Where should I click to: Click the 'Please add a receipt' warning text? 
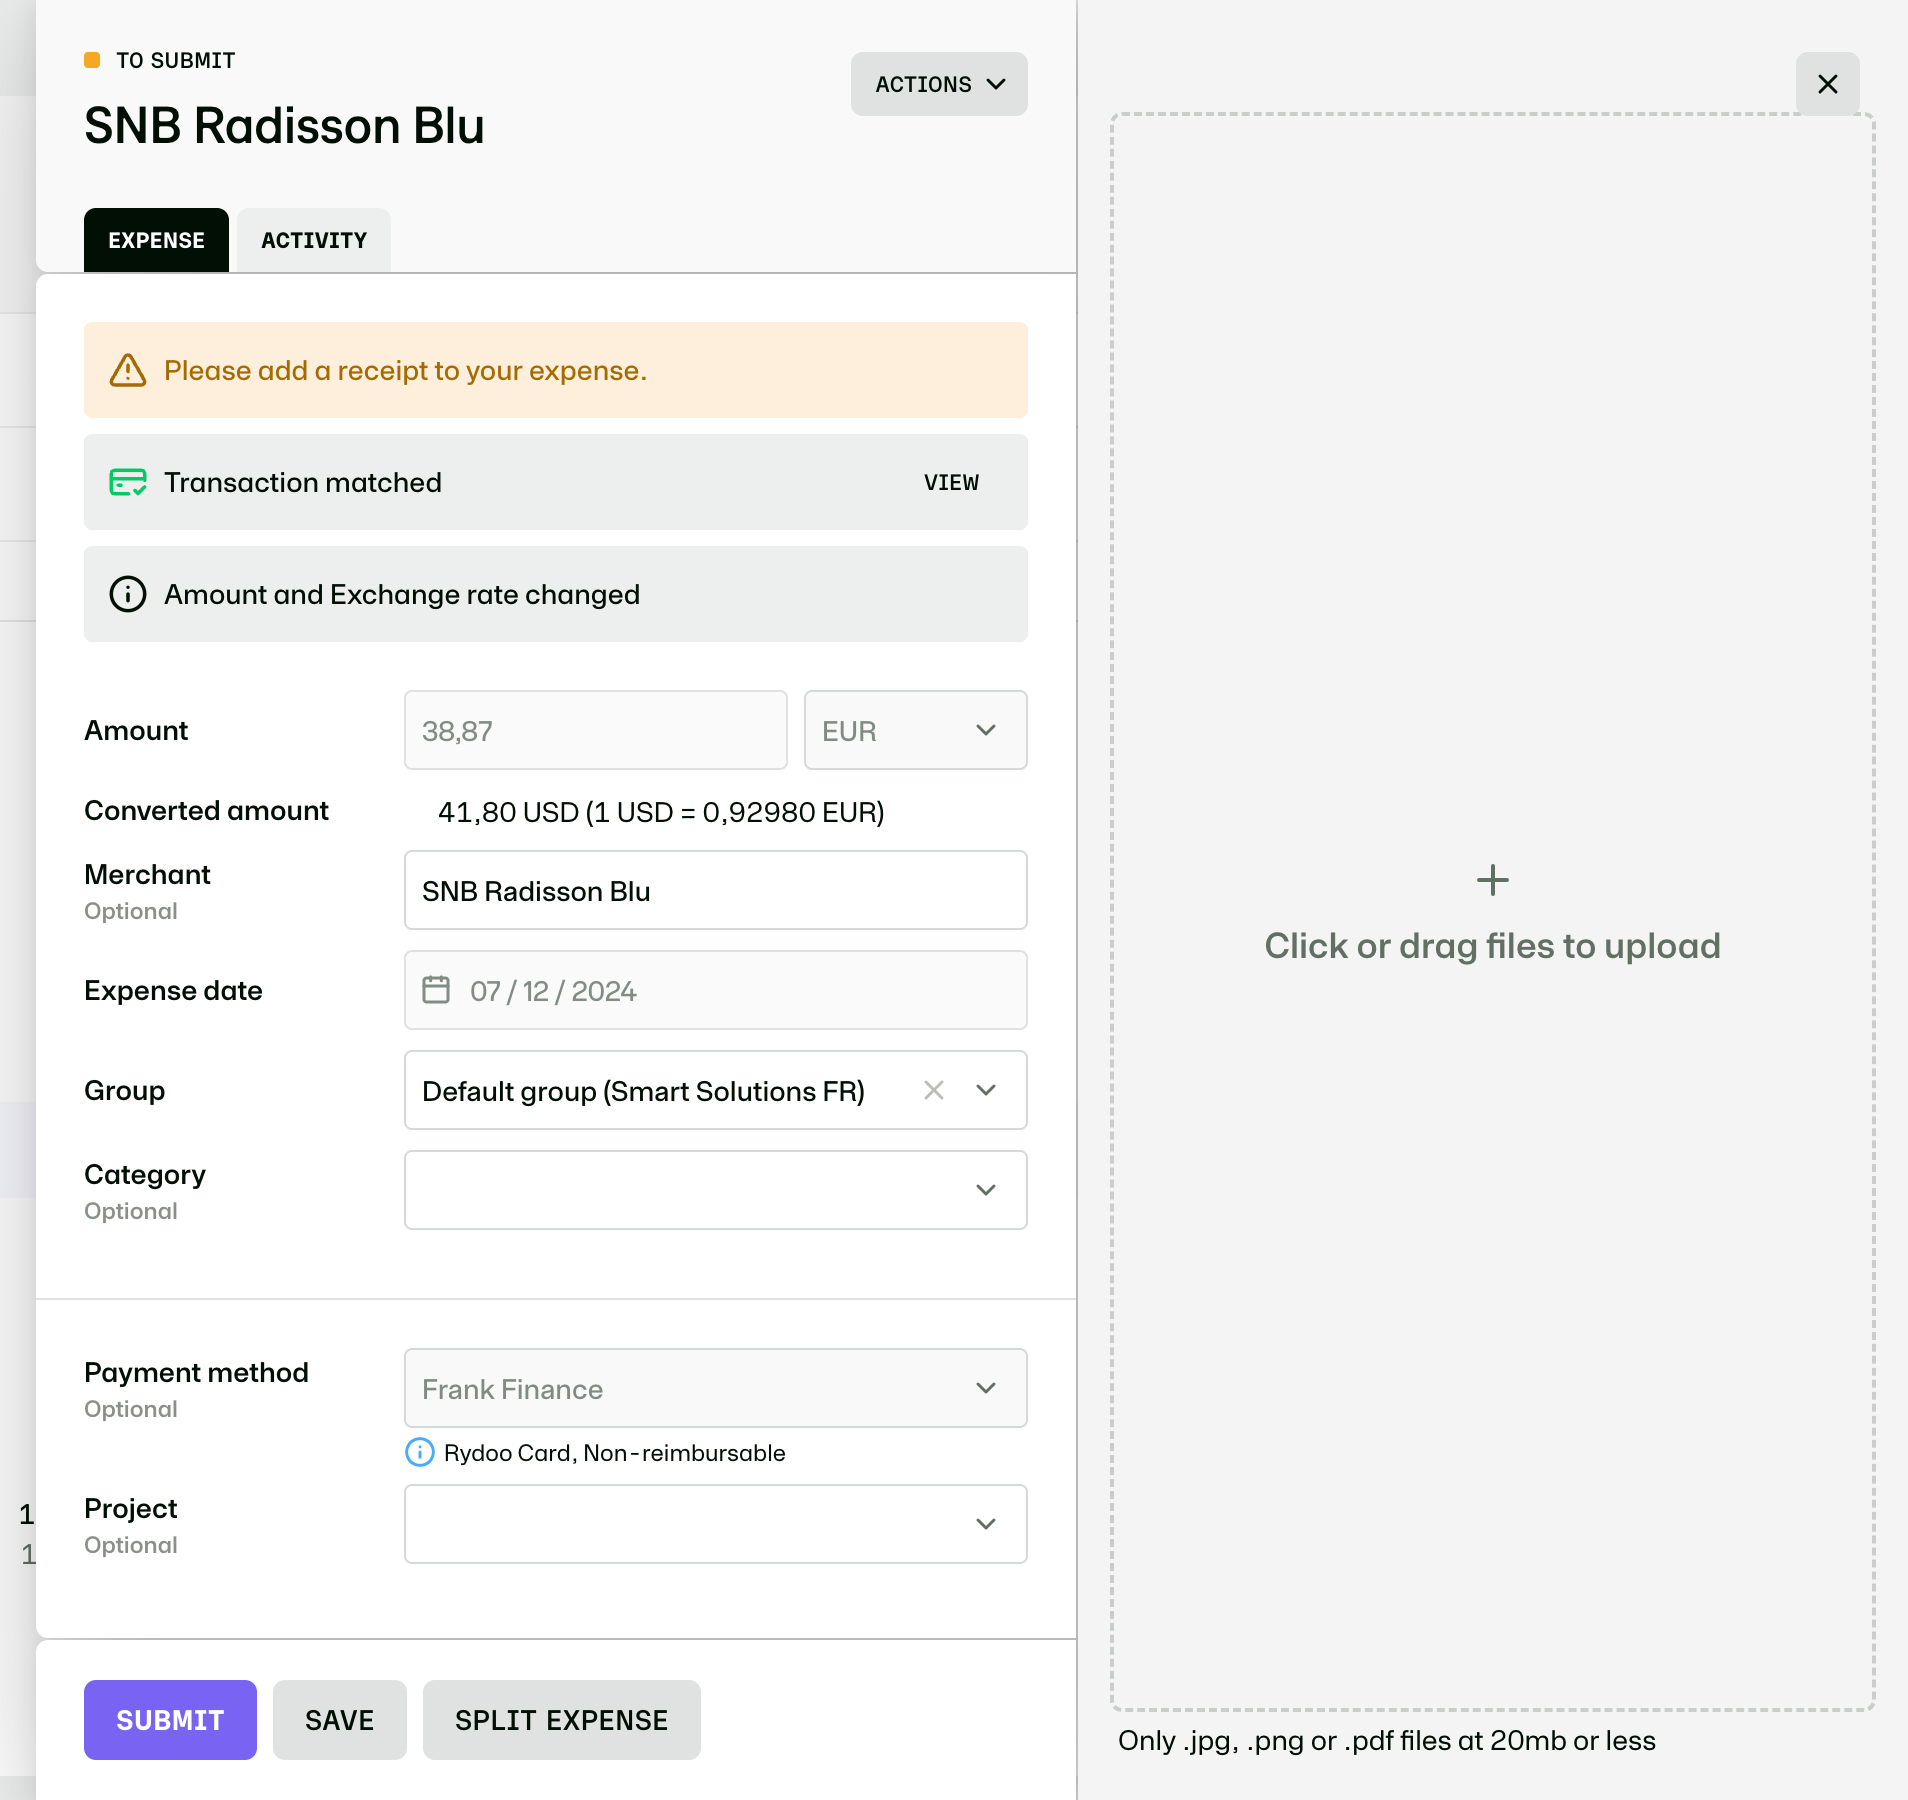pos(405,370)
